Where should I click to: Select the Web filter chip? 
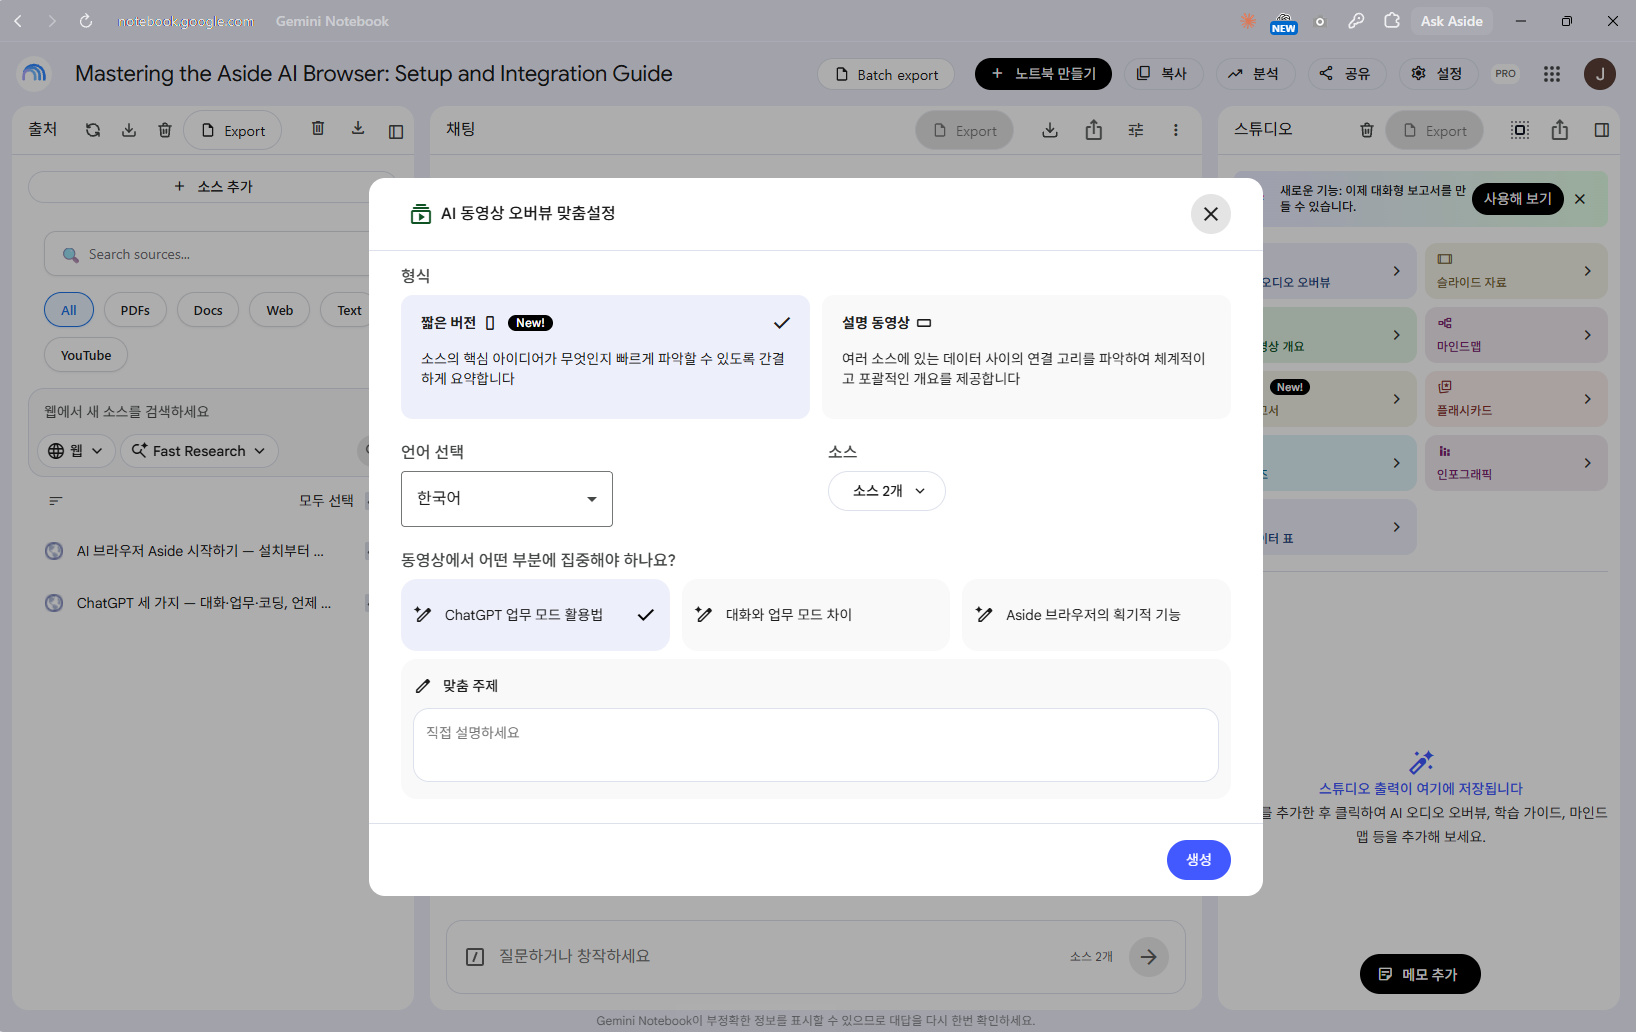[x=280, y=310]
